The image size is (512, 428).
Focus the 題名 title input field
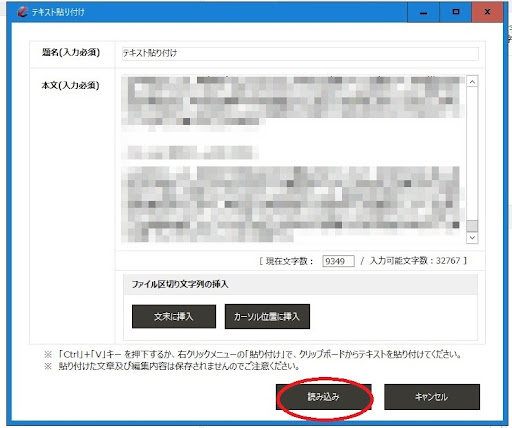[x=300, y=53]
